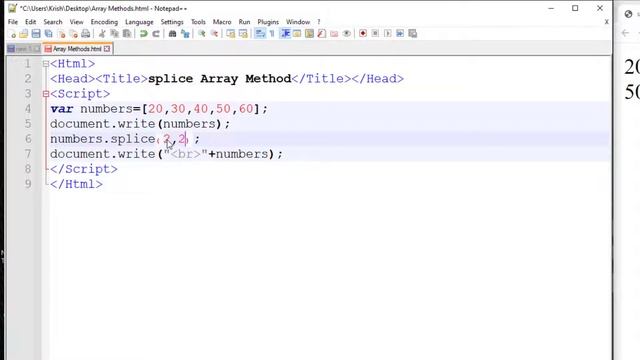This screenshot has height=360, width=640.
Task: Open the Folder as Workspace icon
Action: [334, 34]
